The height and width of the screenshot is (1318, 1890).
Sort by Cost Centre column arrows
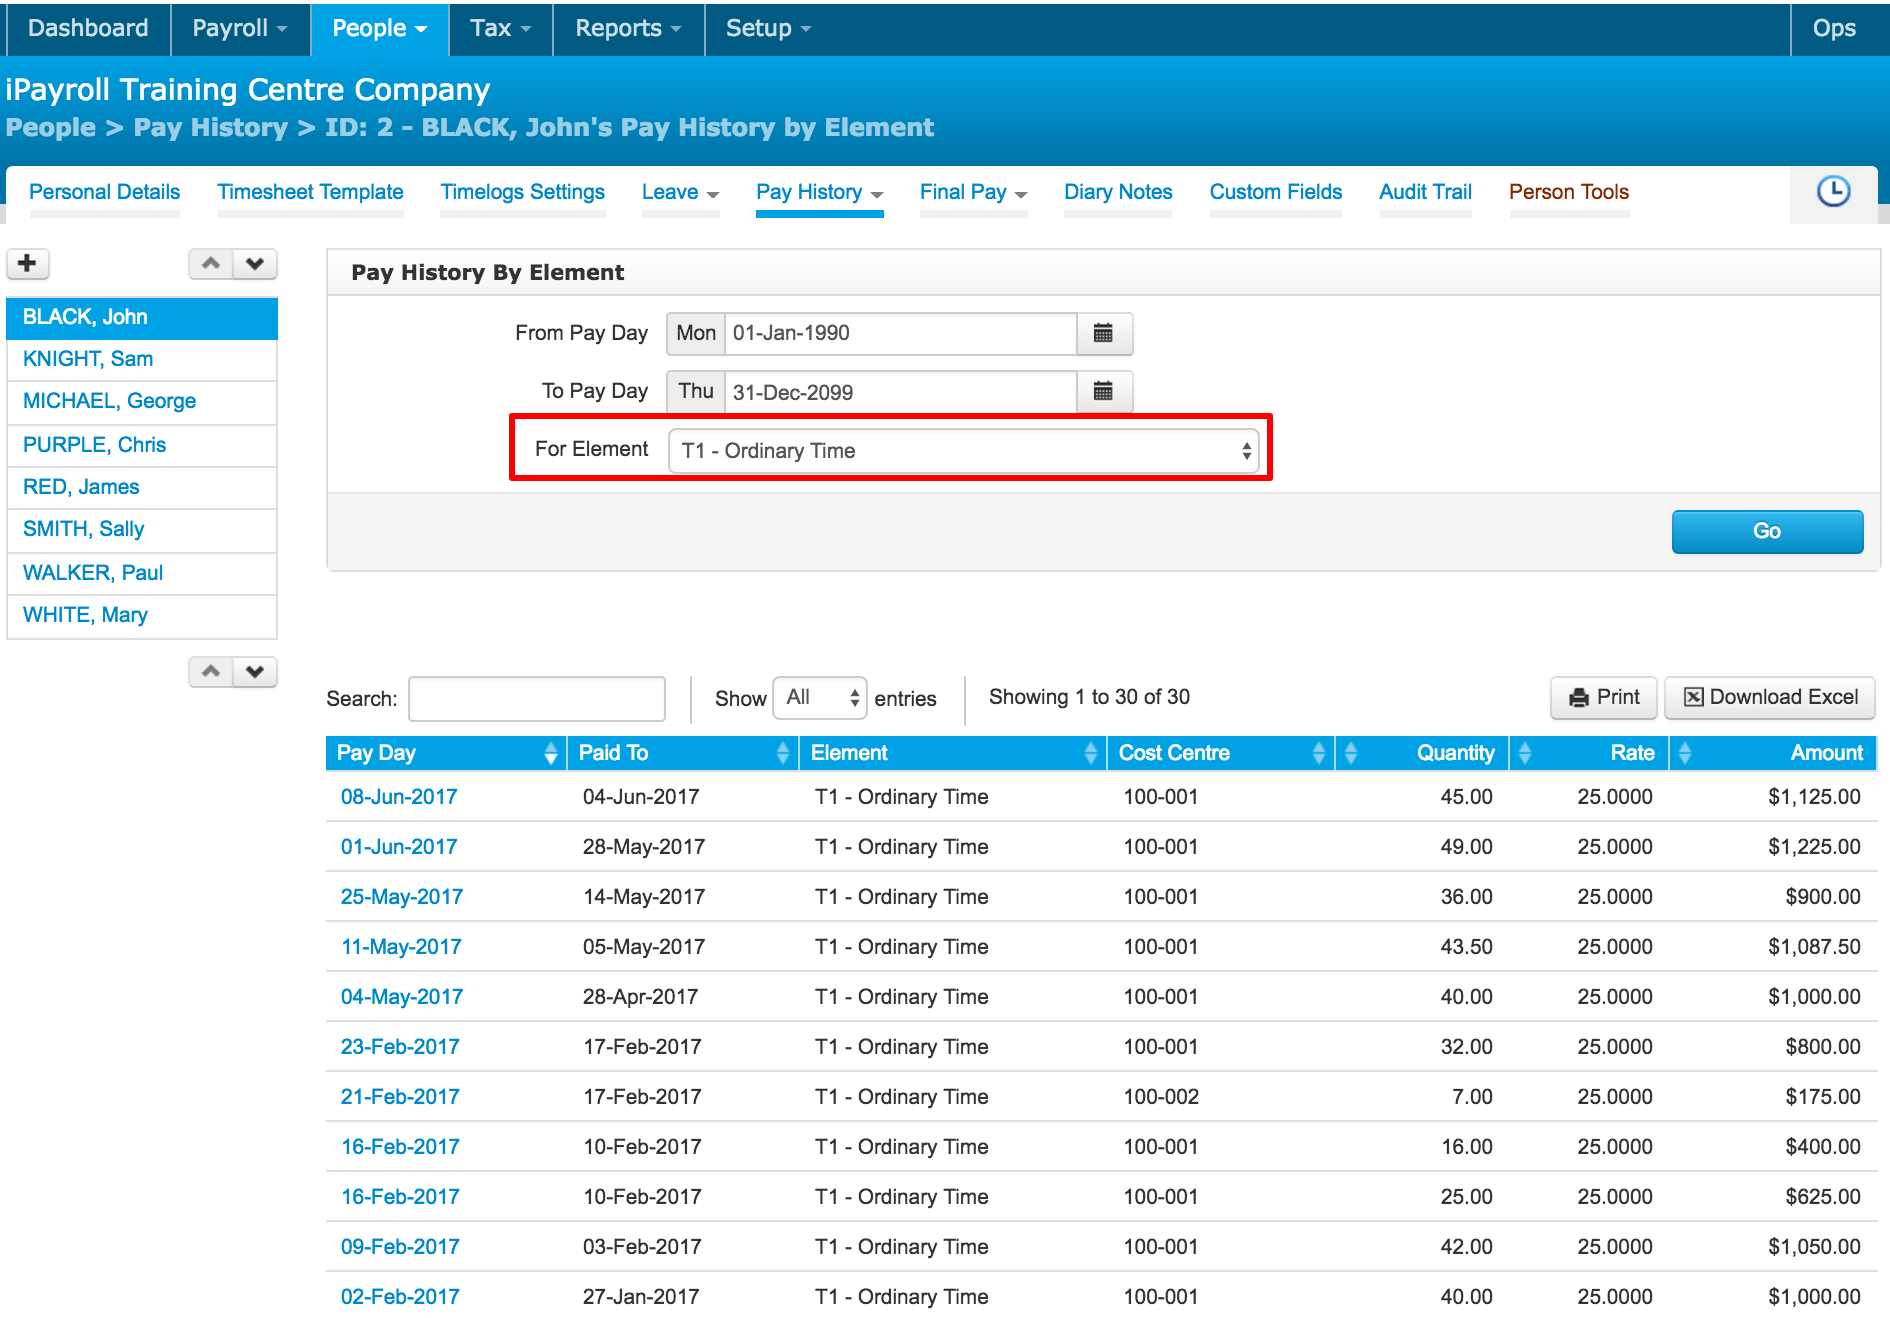click(1319, 753)
